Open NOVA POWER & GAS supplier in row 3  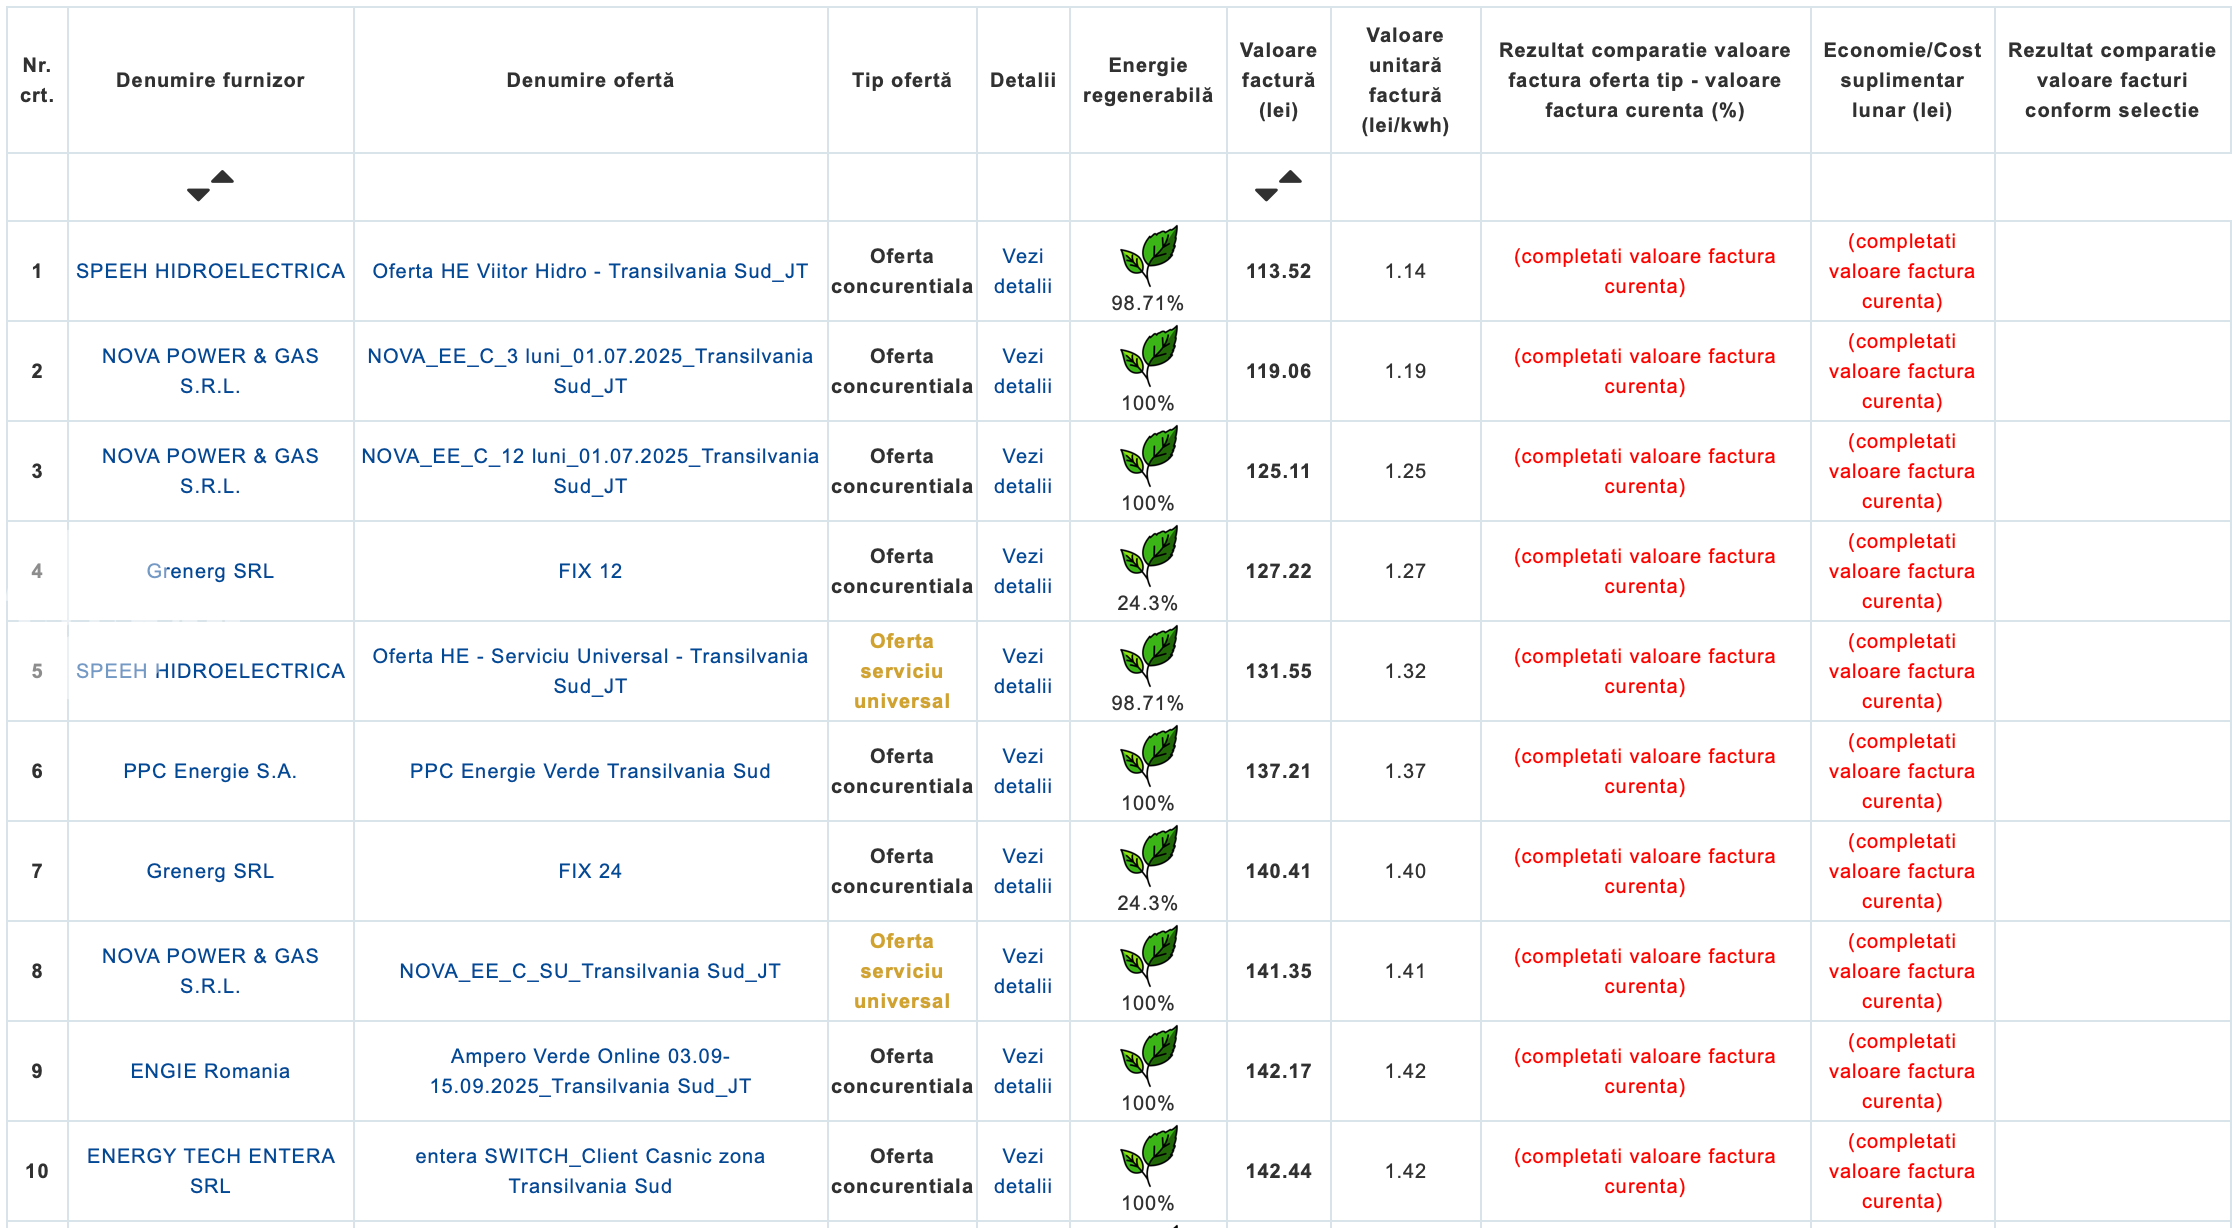point(210,471)
